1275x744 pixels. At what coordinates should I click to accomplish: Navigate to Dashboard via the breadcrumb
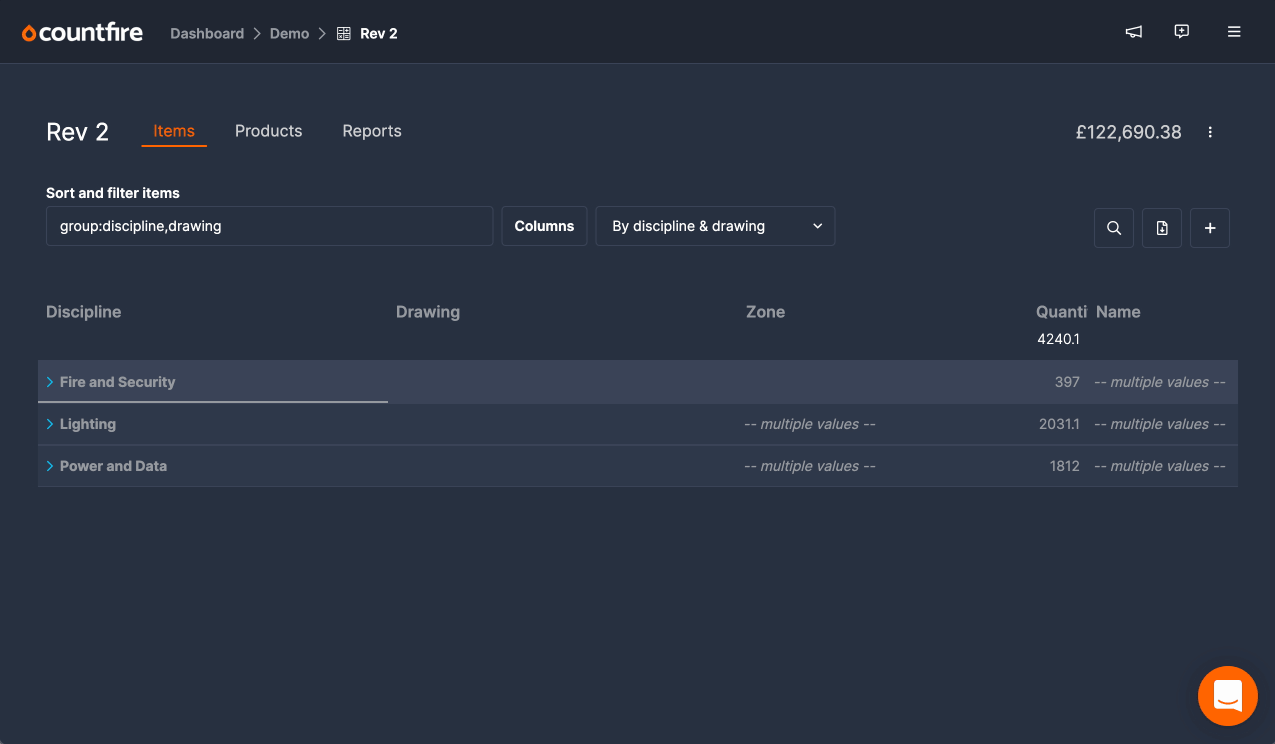[x=207, y=32]
